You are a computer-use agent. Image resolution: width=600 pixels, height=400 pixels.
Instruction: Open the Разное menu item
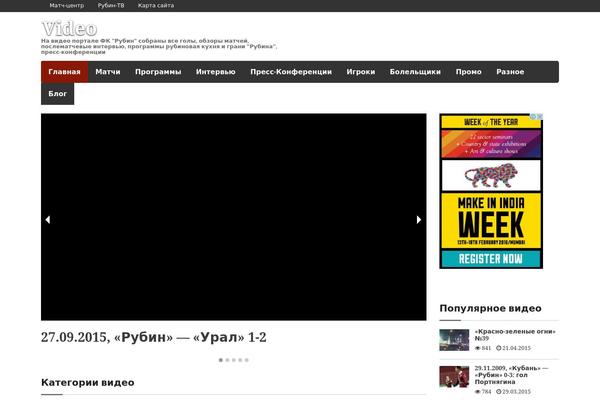[510, 72]
